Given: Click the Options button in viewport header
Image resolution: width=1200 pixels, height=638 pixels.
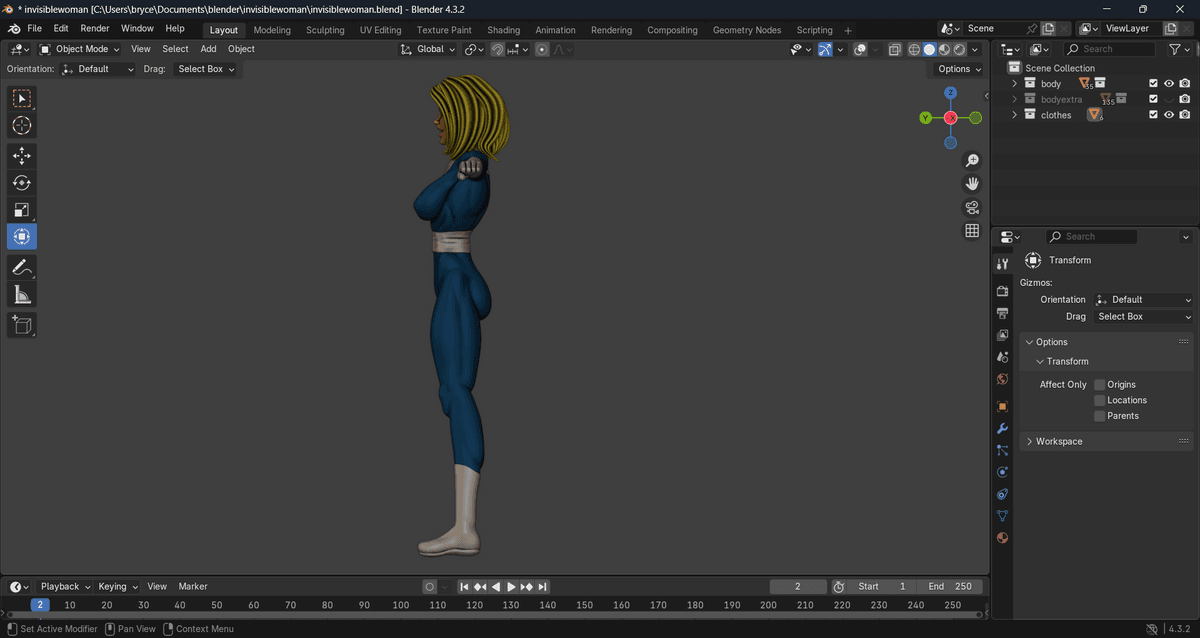Looking at the screenshot, I should [x=958, y=69].
